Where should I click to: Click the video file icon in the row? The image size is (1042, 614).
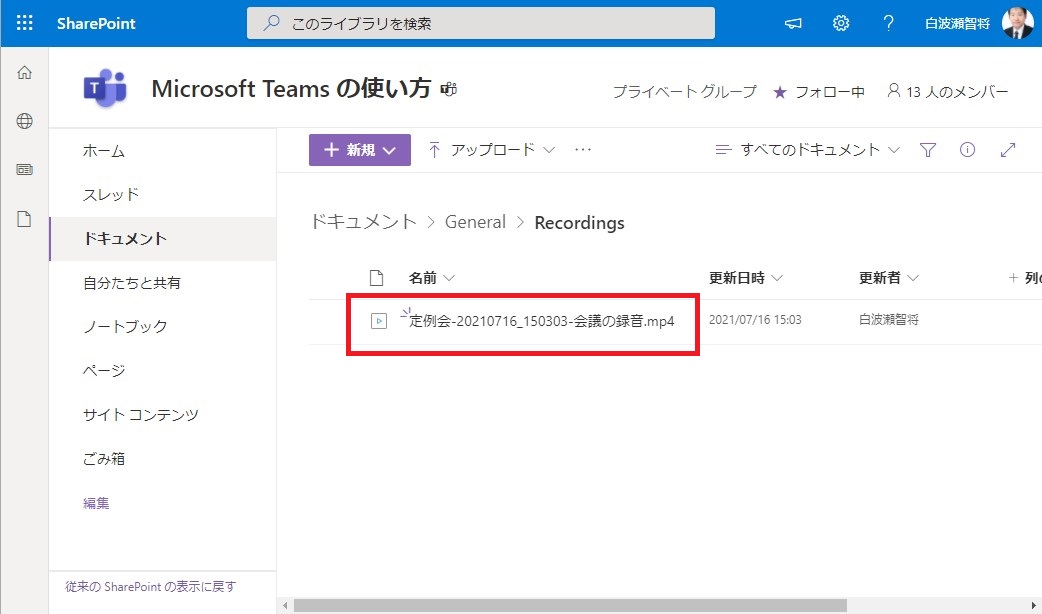pos(379,321)
